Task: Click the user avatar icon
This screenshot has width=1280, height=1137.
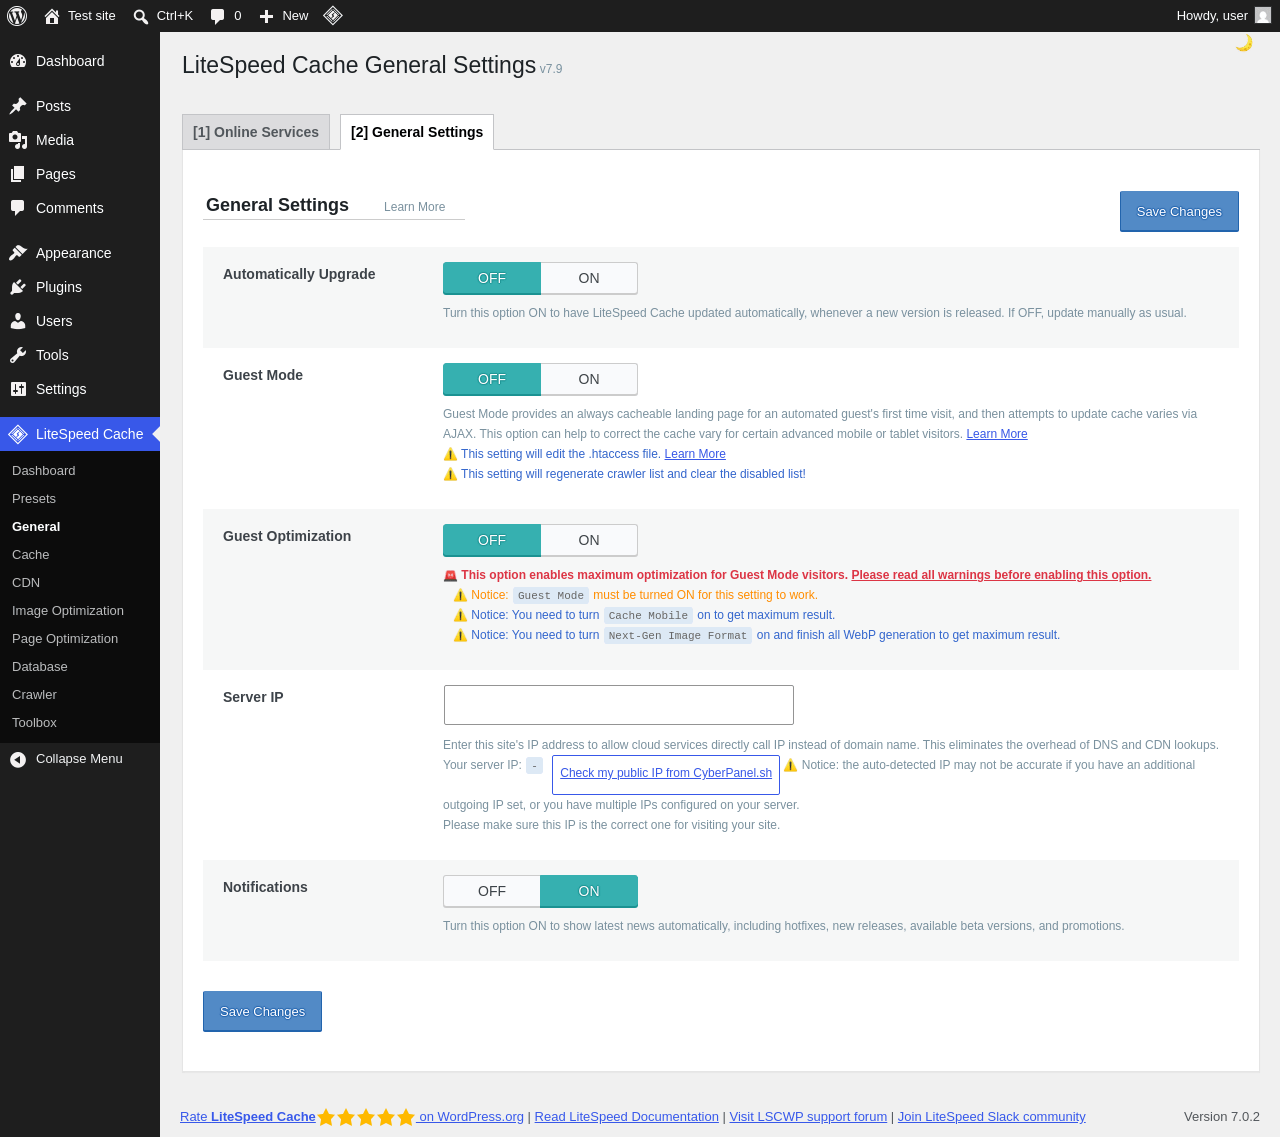Action: point(1263,16)
